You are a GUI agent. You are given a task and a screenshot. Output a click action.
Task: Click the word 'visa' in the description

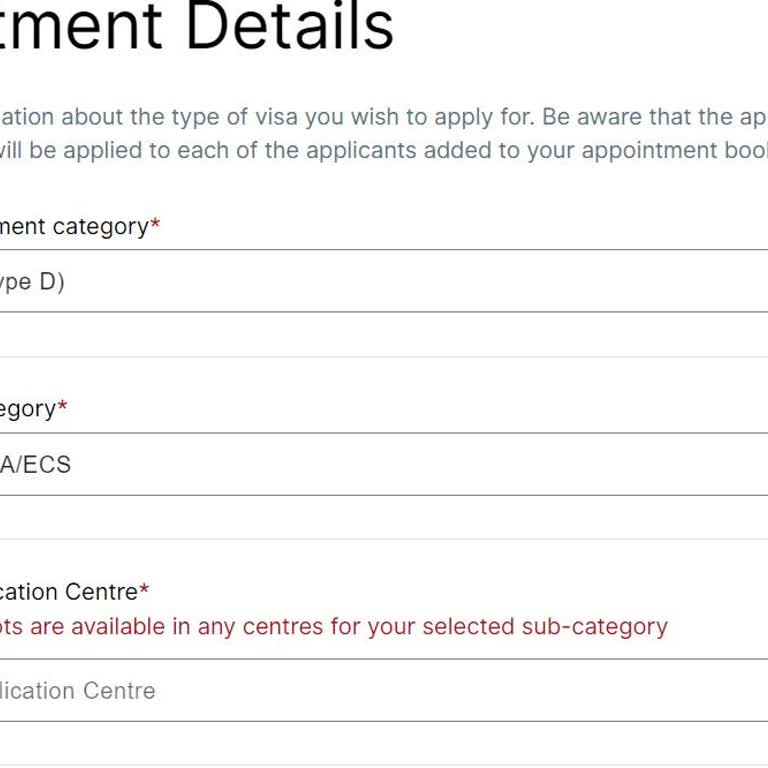point(274,117)
